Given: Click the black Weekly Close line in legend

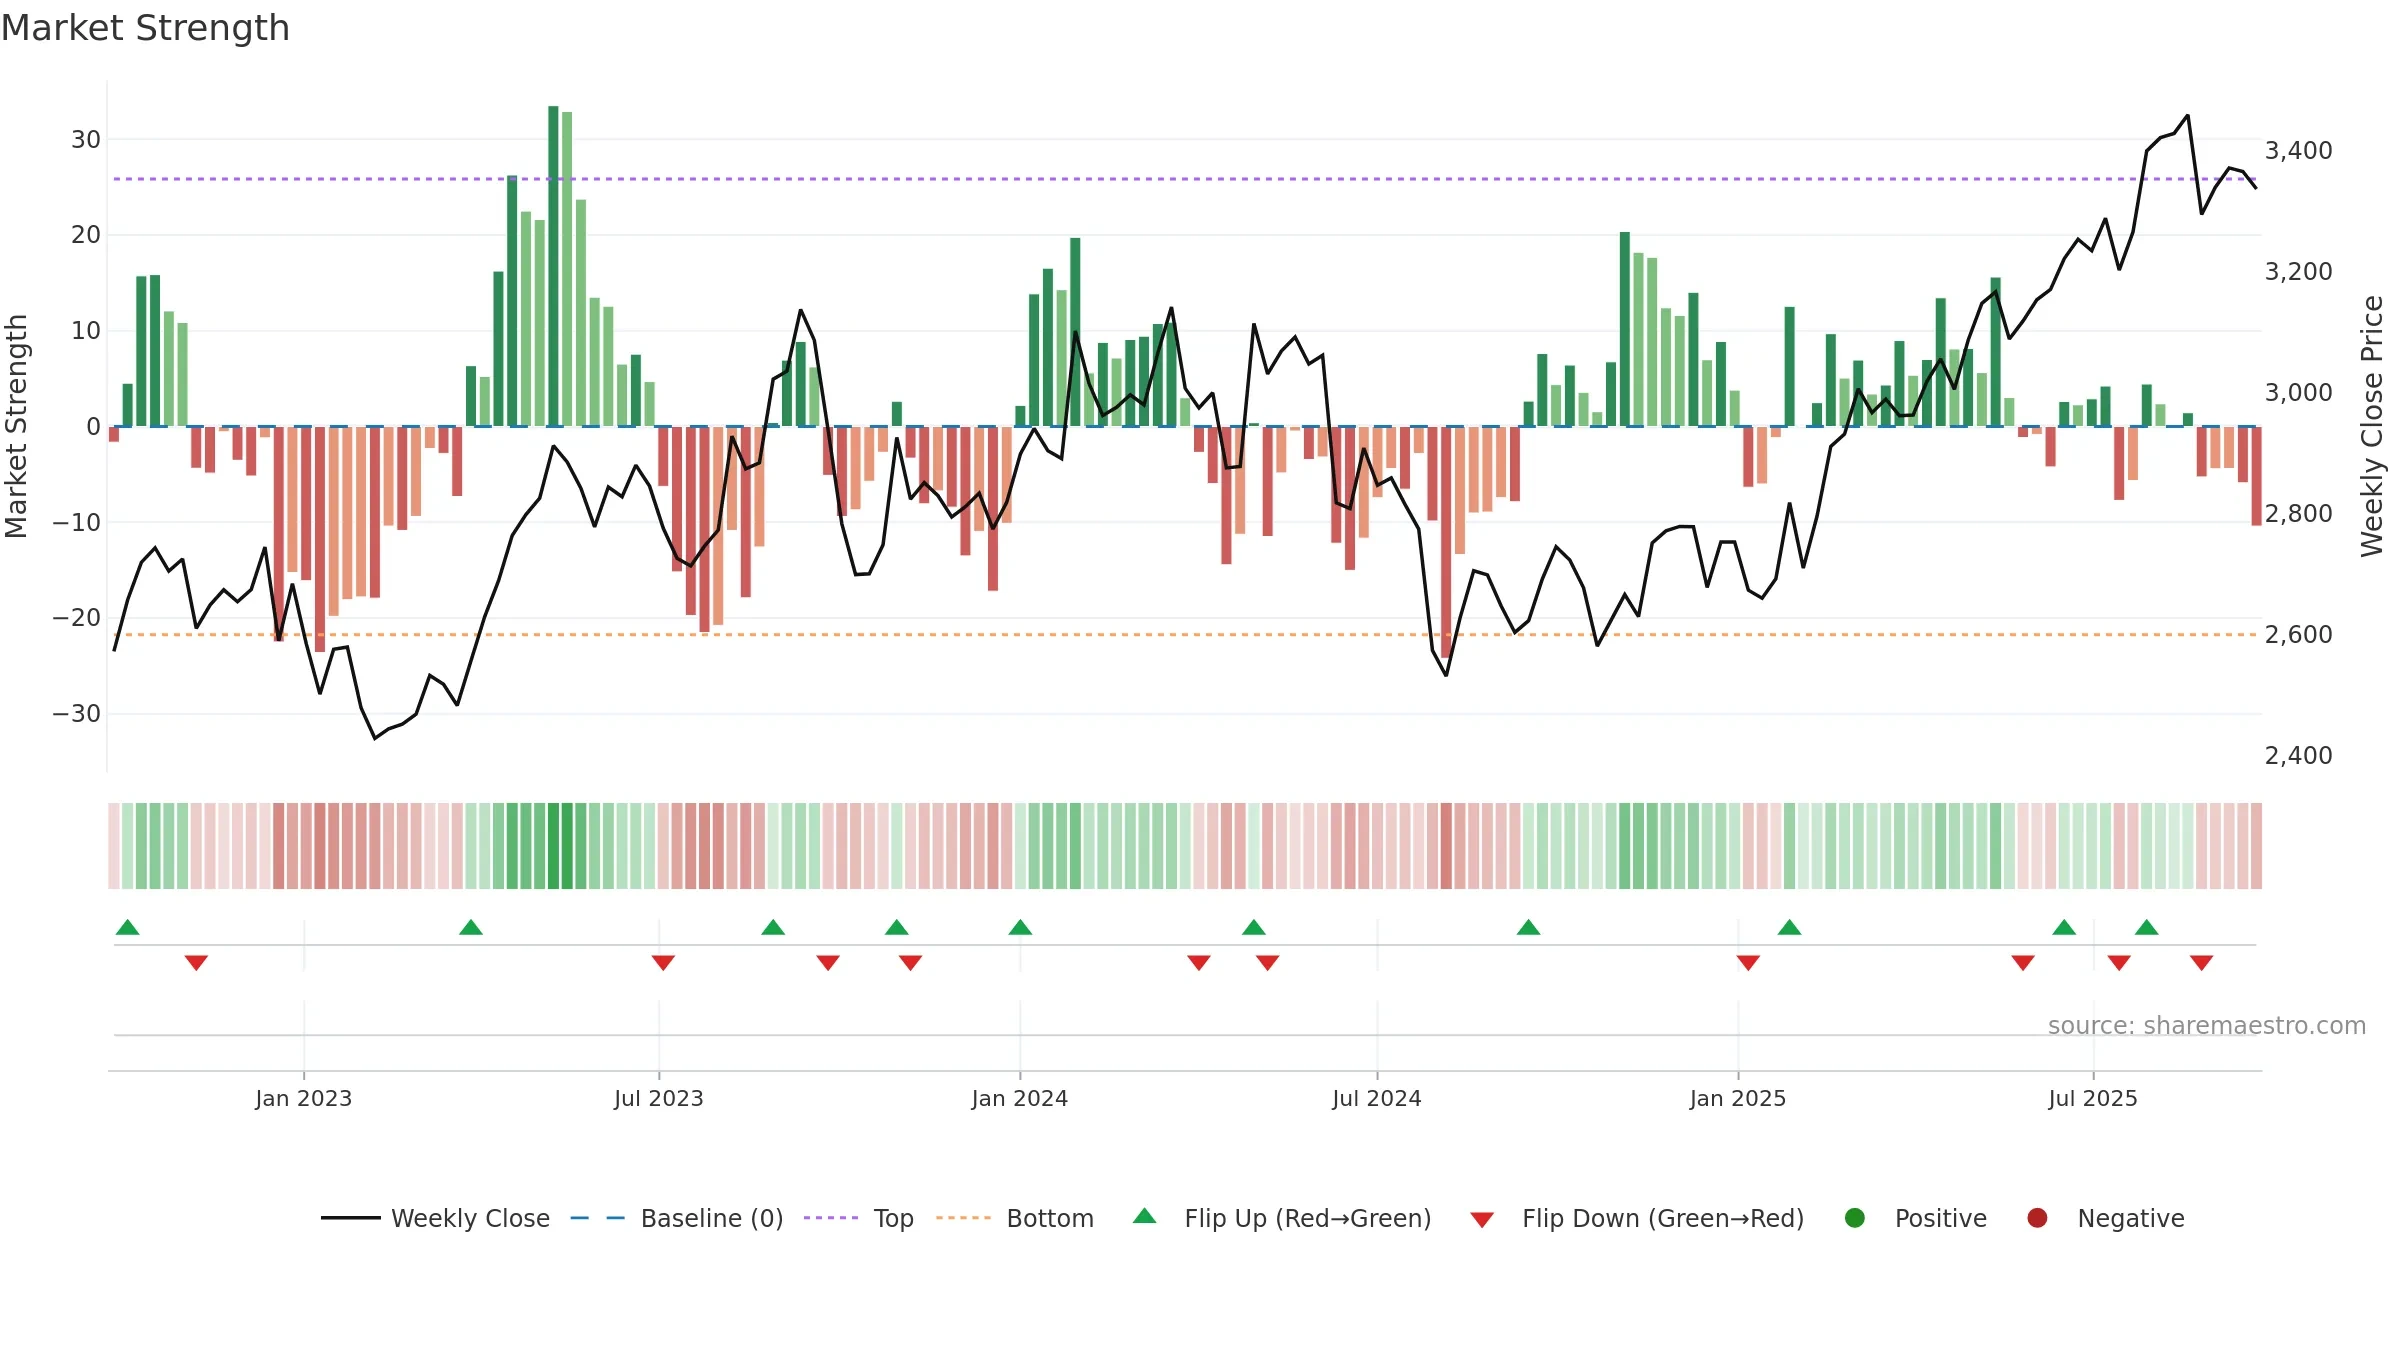Looking at the screenshot, I should 350,1218.
